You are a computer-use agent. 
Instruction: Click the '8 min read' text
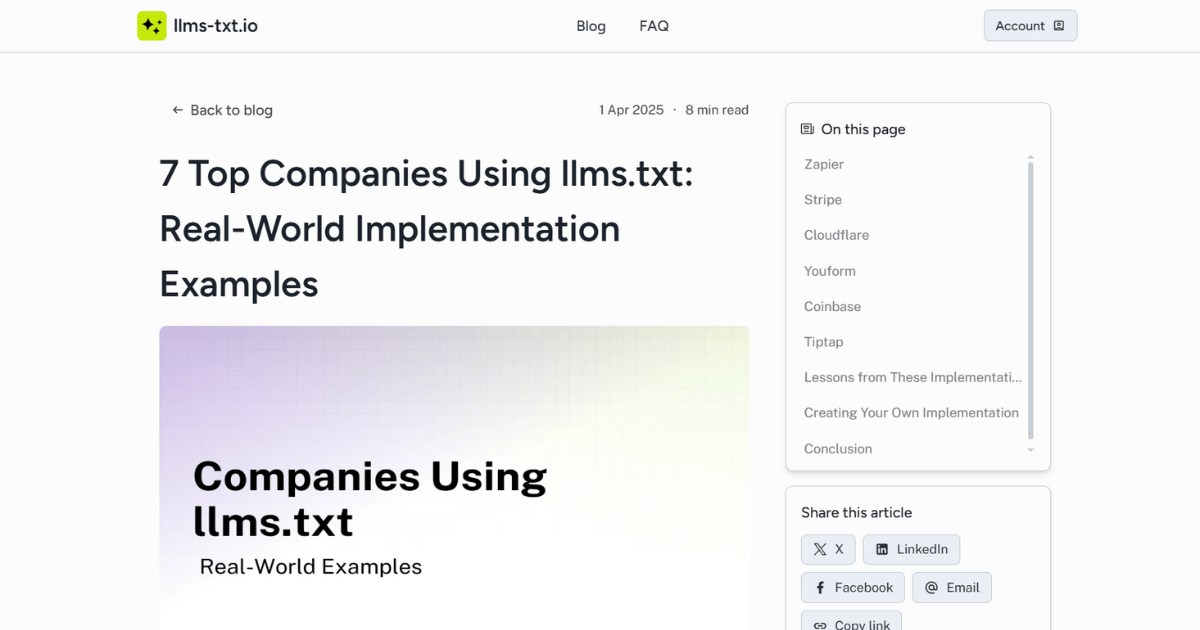click(717, 110)
